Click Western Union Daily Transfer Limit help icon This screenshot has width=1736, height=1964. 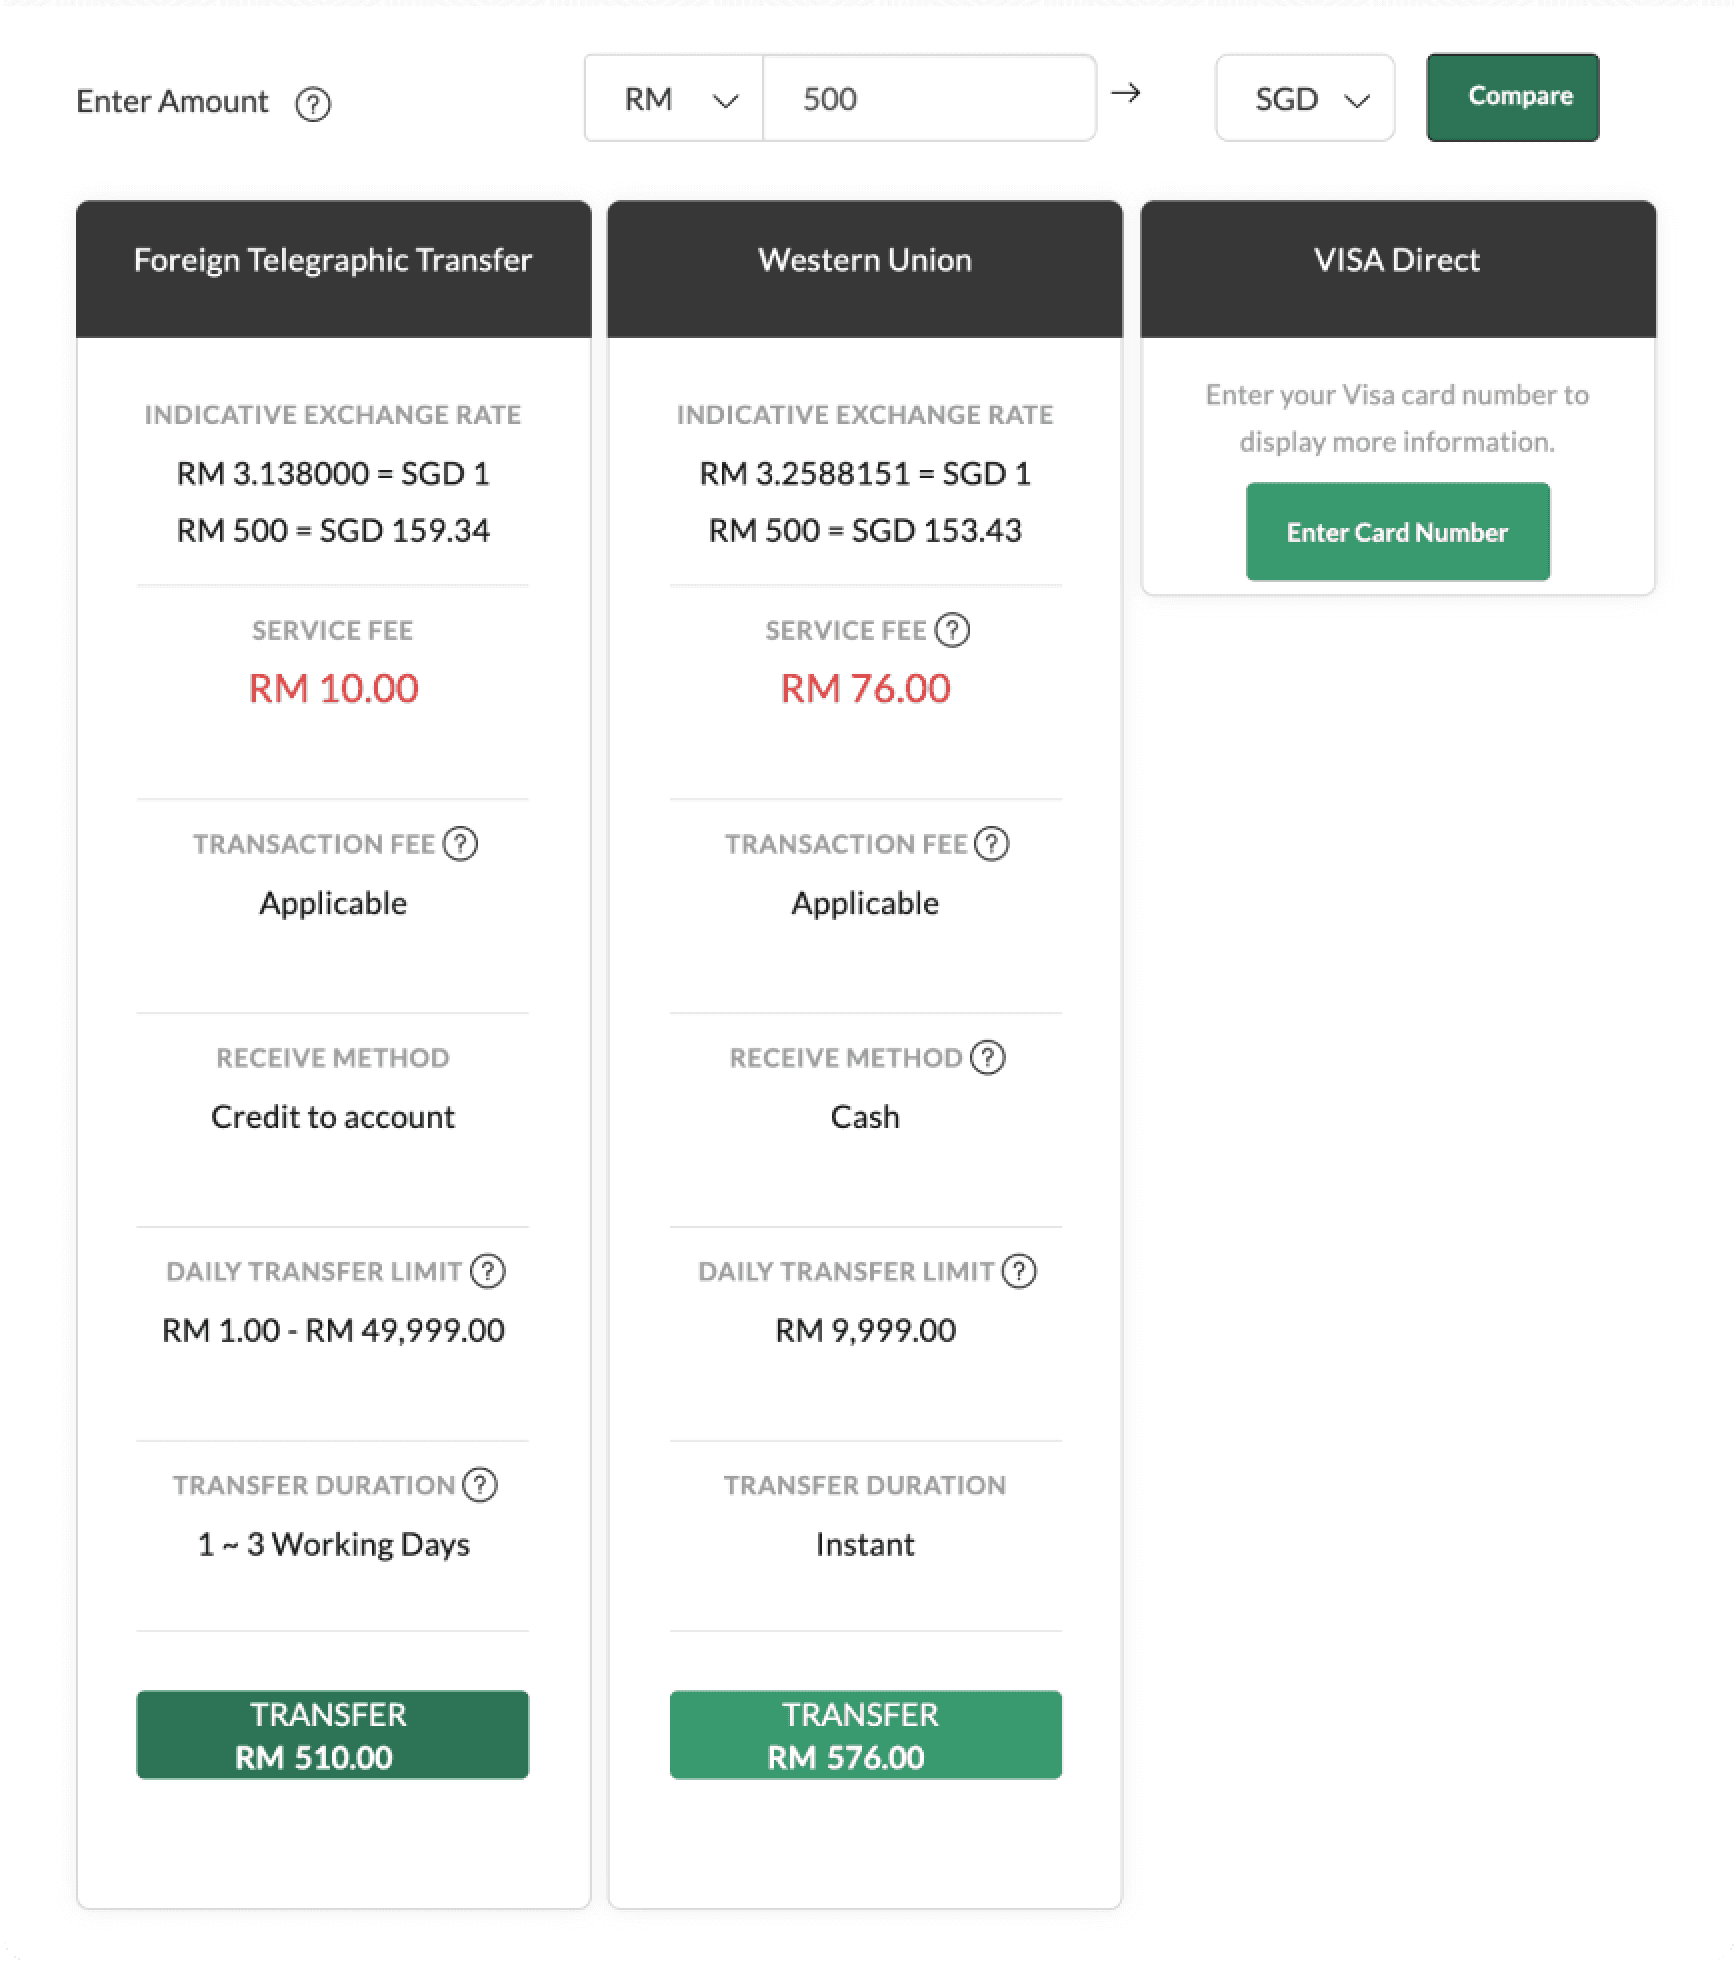pos(1019,1271)
